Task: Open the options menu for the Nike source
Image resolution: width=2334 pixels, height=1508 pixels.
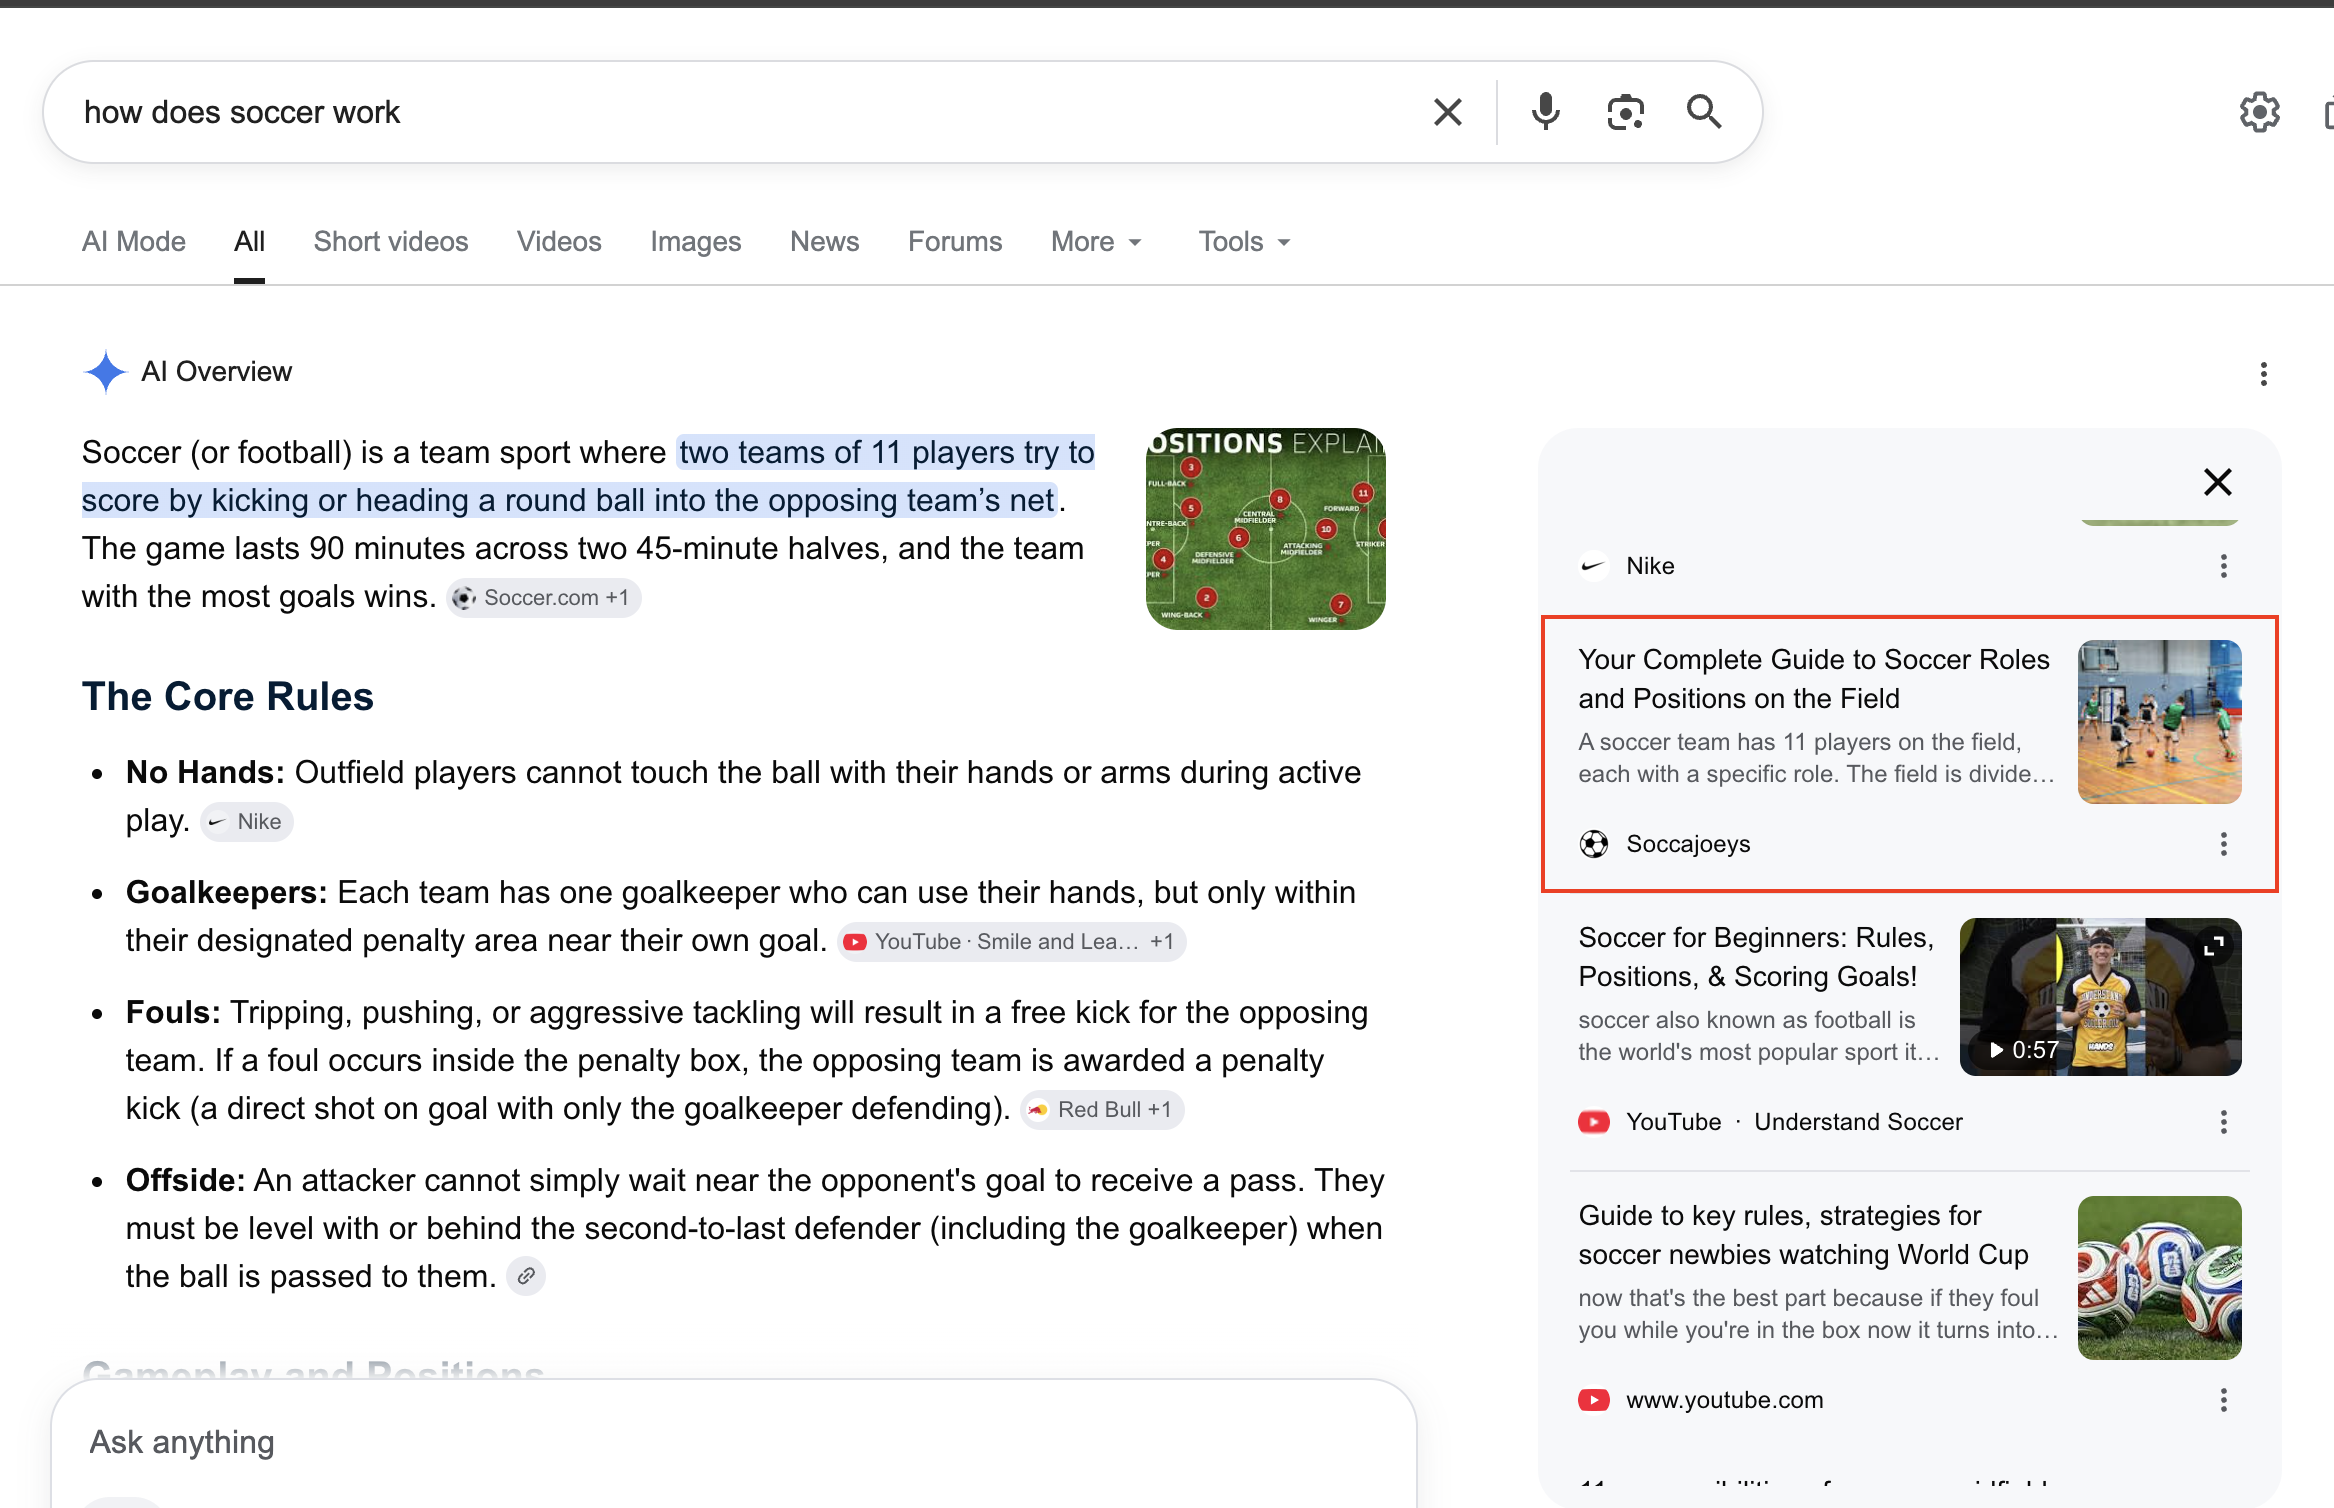Action: (x=2223, y=566)
